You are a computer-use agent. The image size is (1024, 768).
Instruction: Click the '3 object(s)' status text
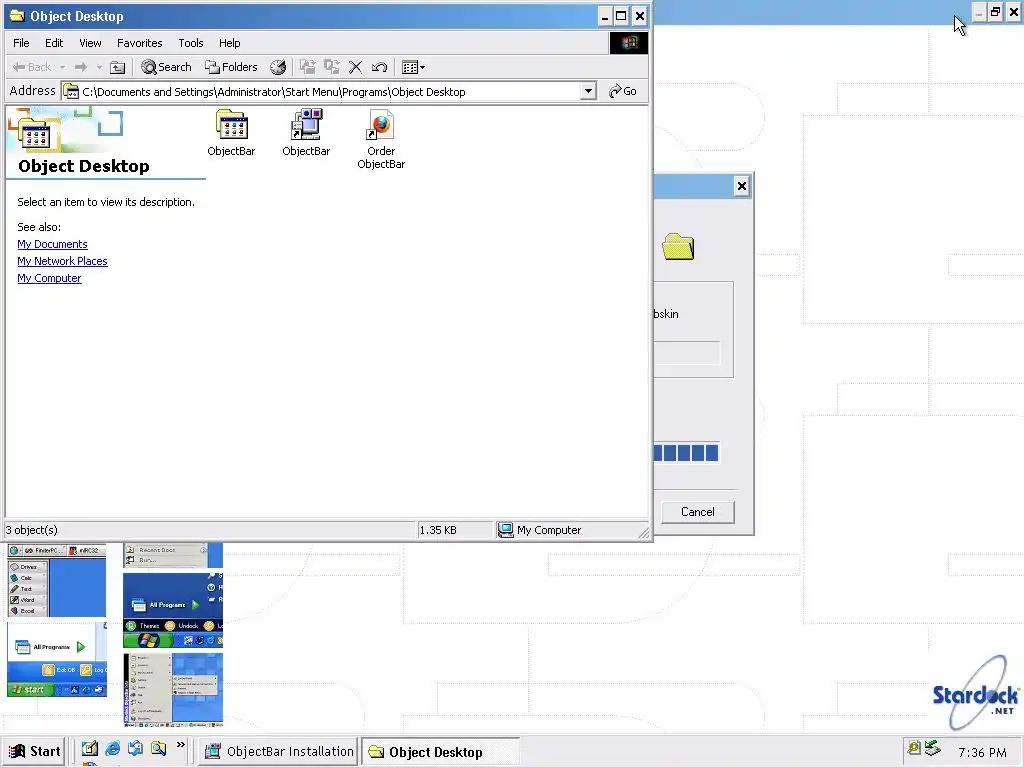pyautogui.click(x=31, y=530)
